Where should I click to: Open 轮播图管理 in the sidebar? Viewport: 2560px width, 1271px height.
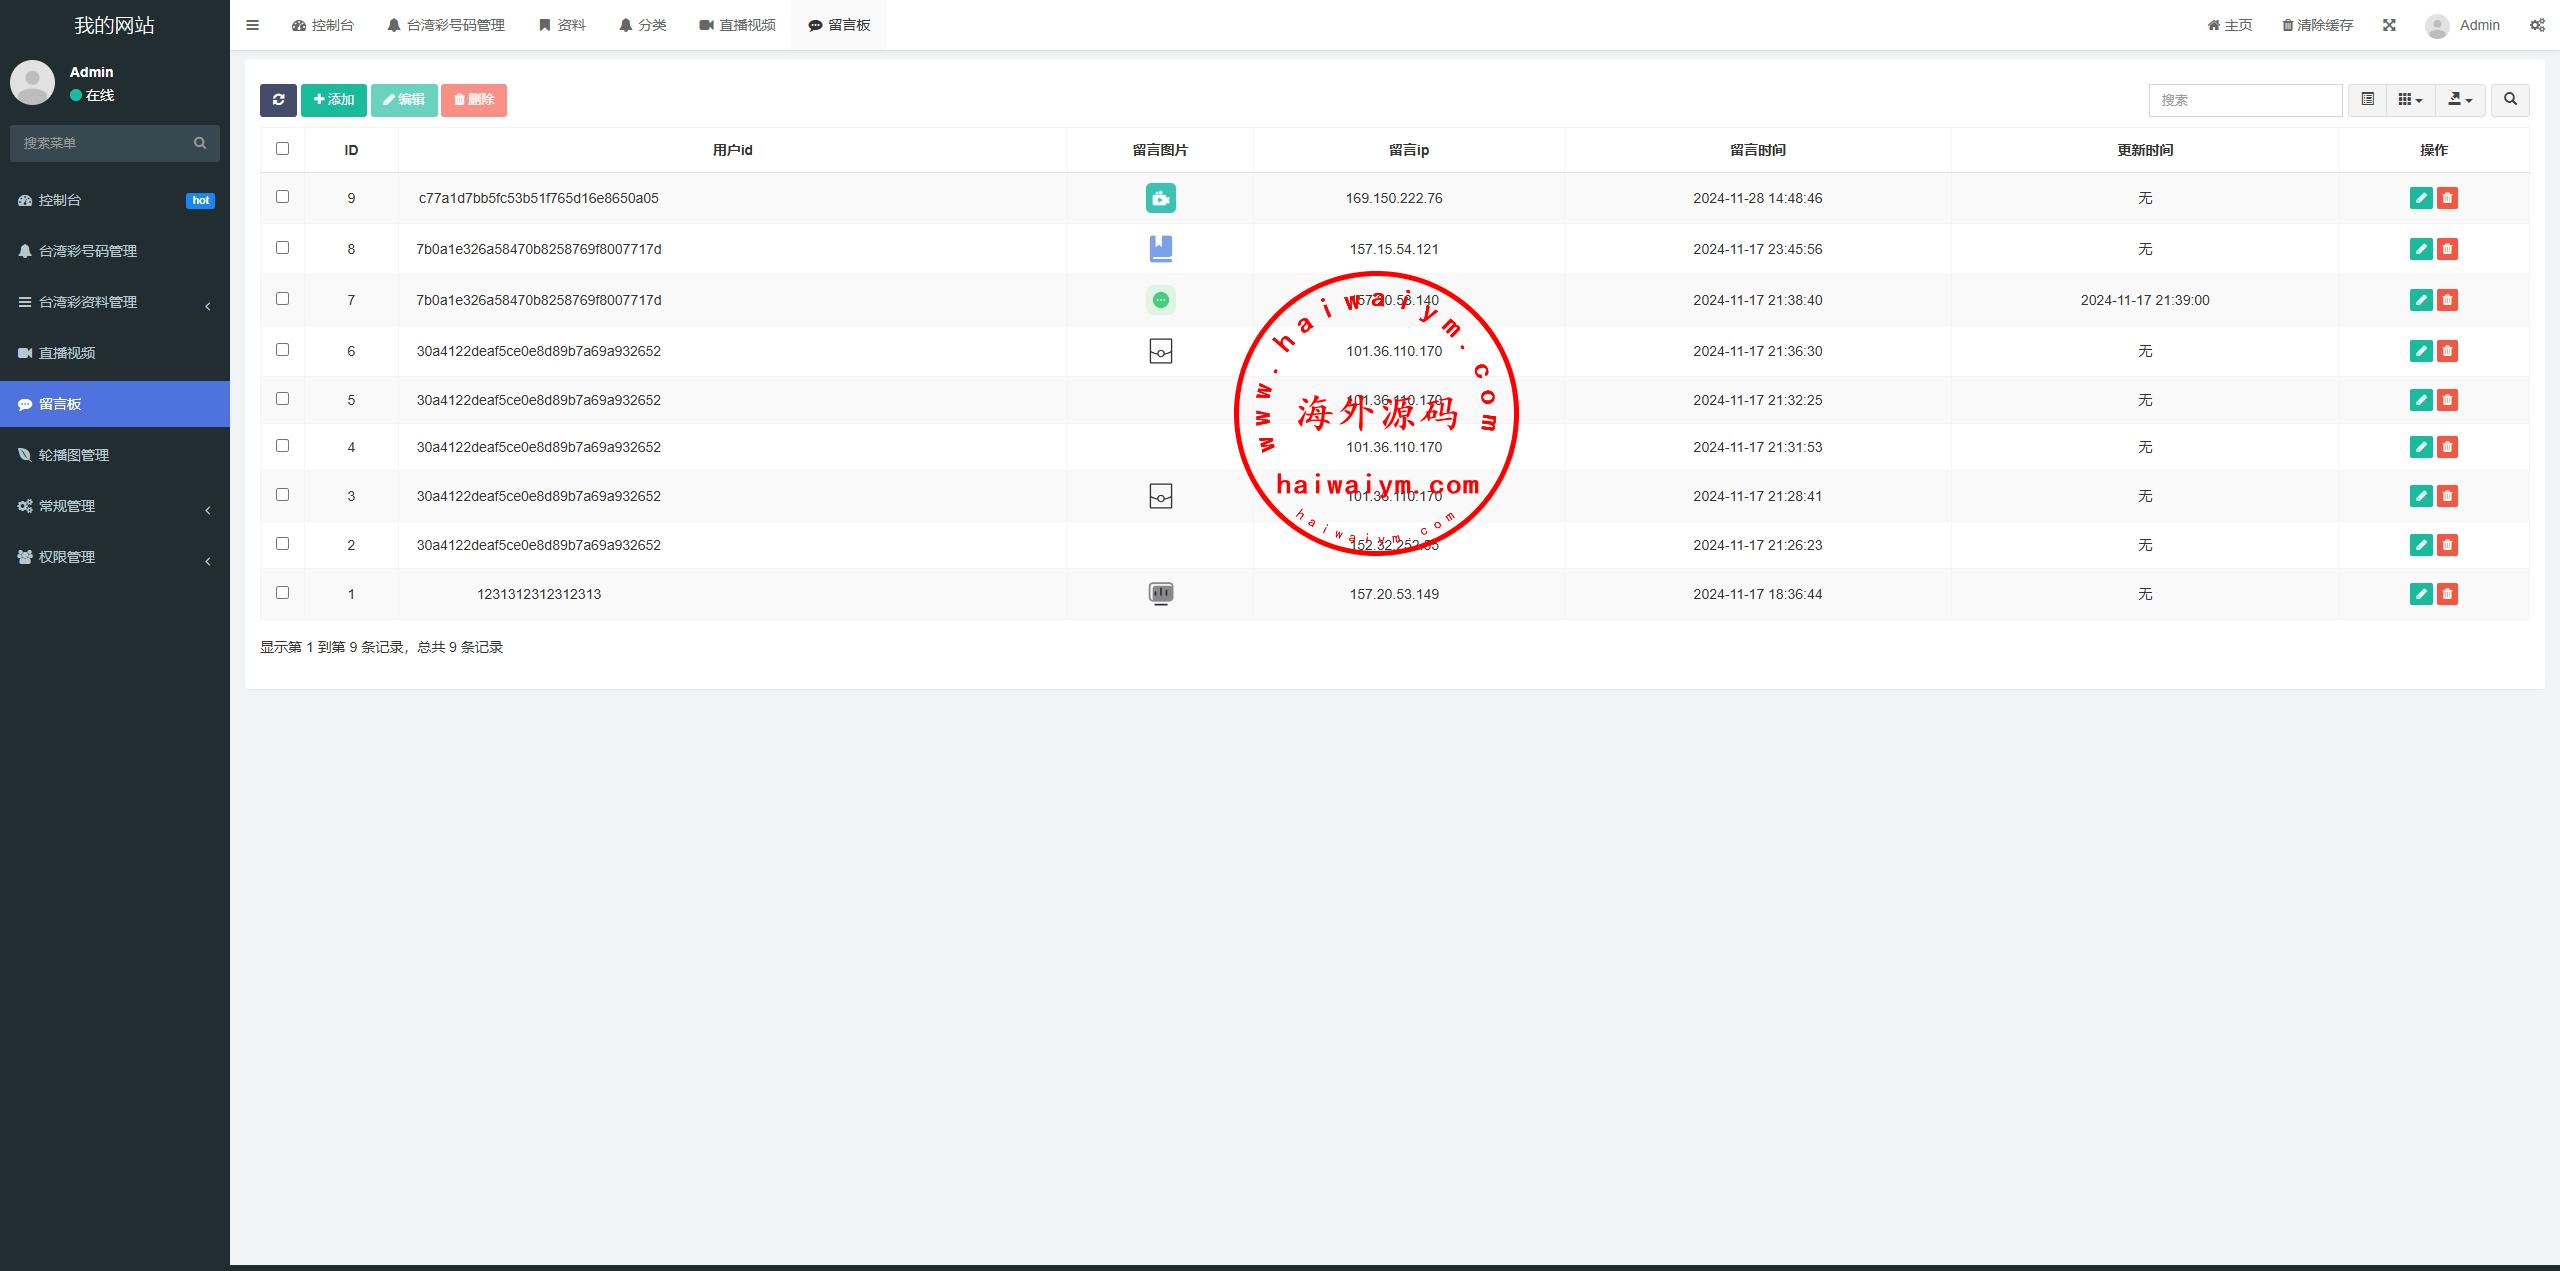(x=74, y=455)
